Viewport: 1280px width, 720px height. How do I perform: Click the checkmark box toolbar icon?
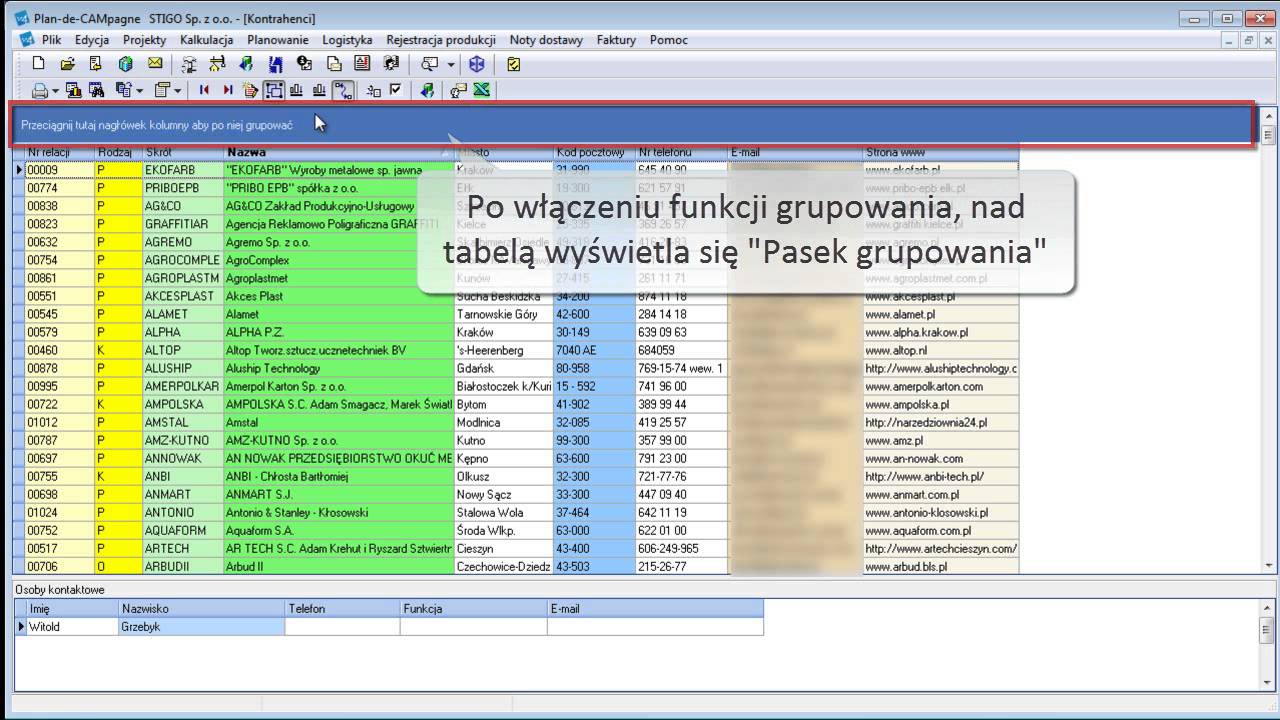(x=395, y=90)
